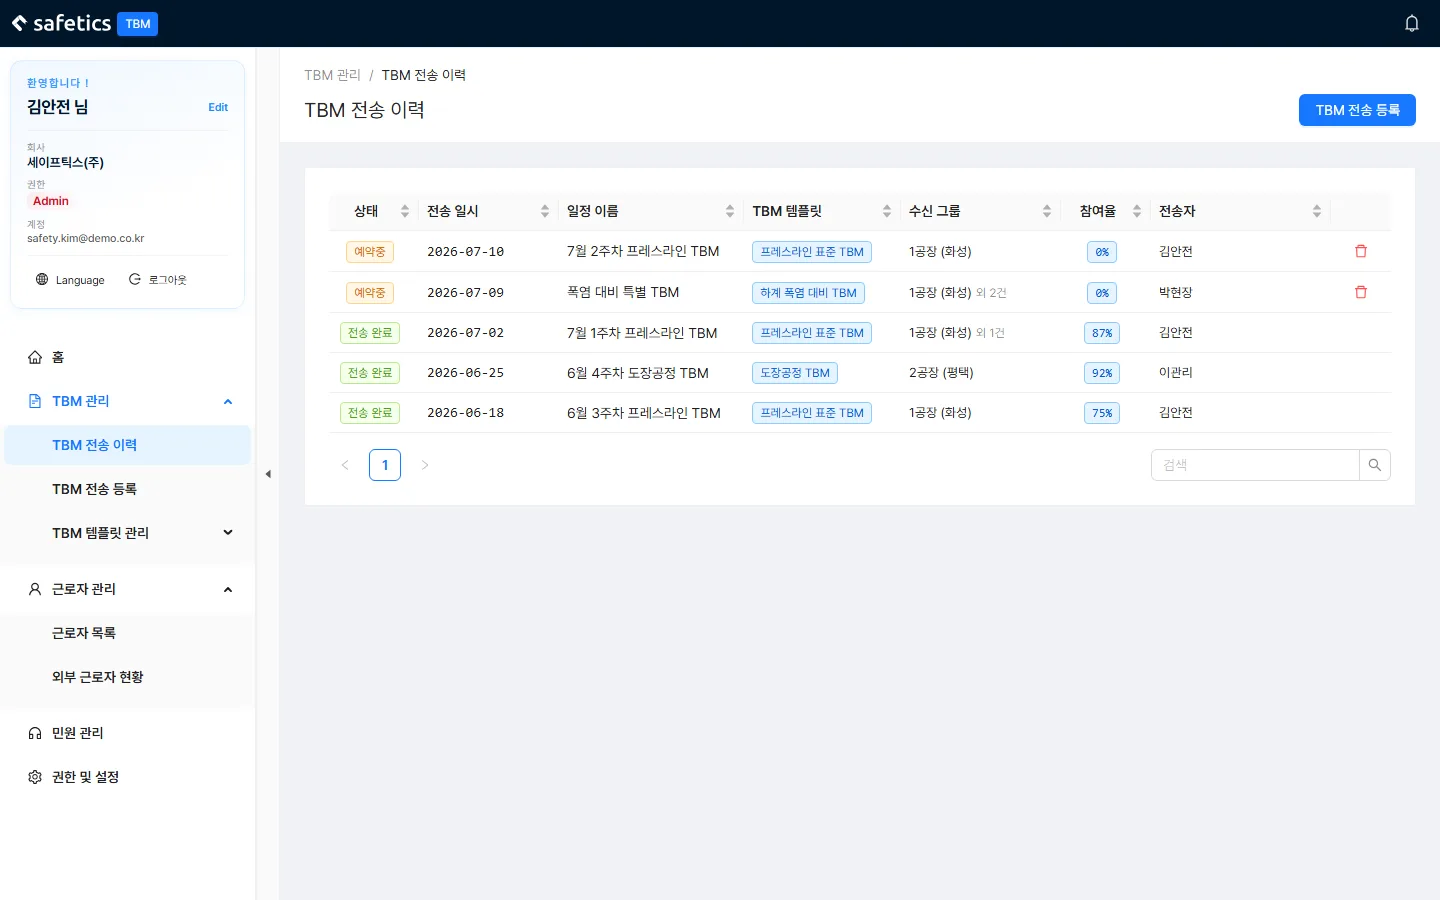The height and width of the screenshot is (900, 1440).
Task: Click the 도장공정 TBM template tag
Action: [795, 373]
